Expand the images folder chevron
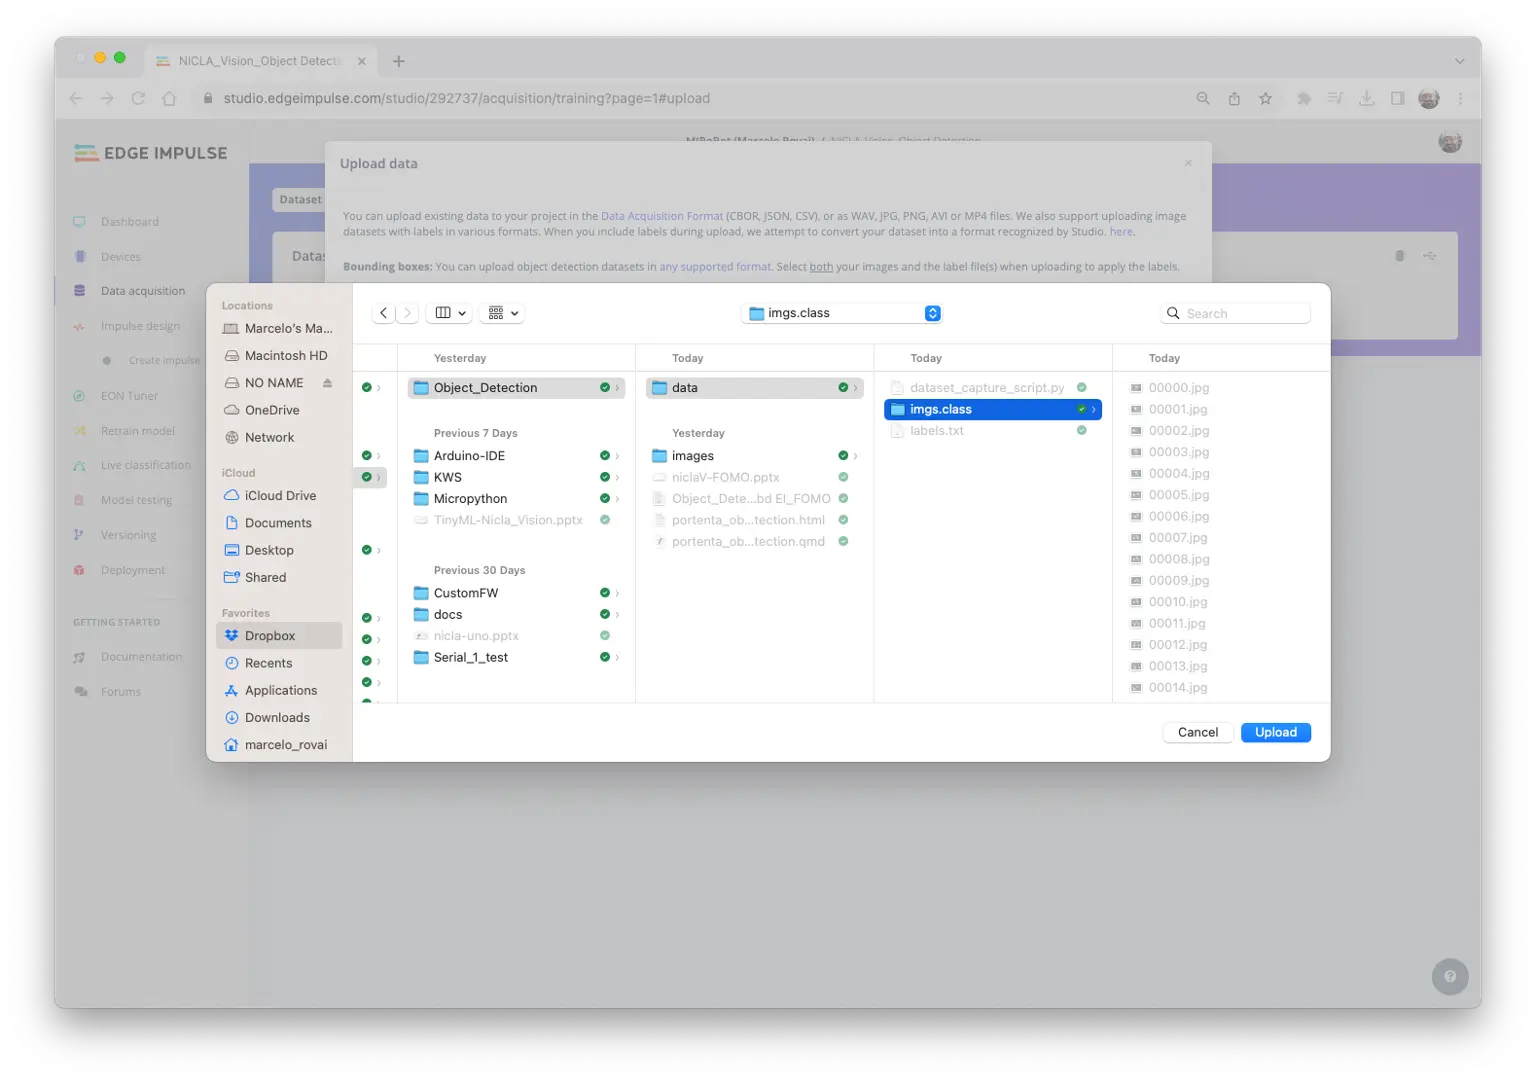 [855, 456]
